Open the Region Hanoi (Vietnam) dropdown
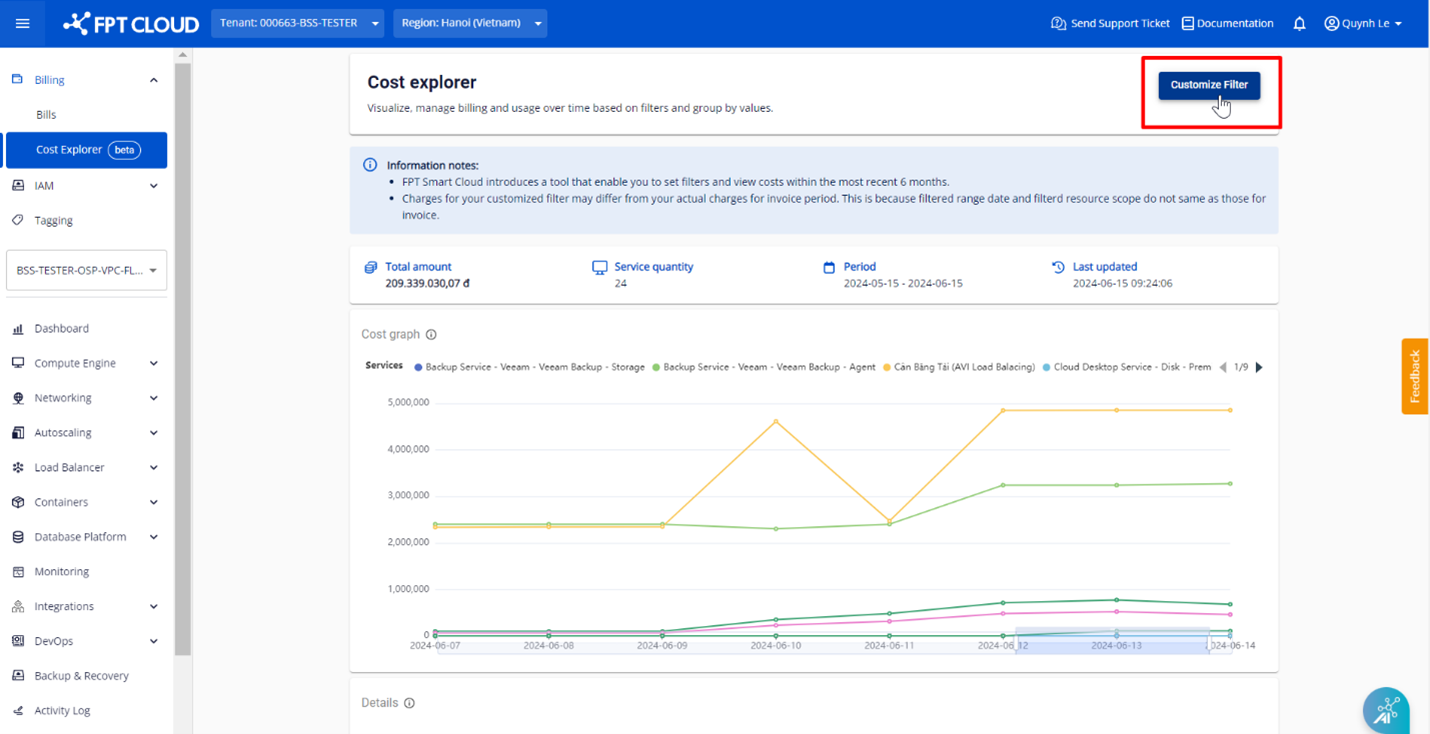 coord(470,23)
